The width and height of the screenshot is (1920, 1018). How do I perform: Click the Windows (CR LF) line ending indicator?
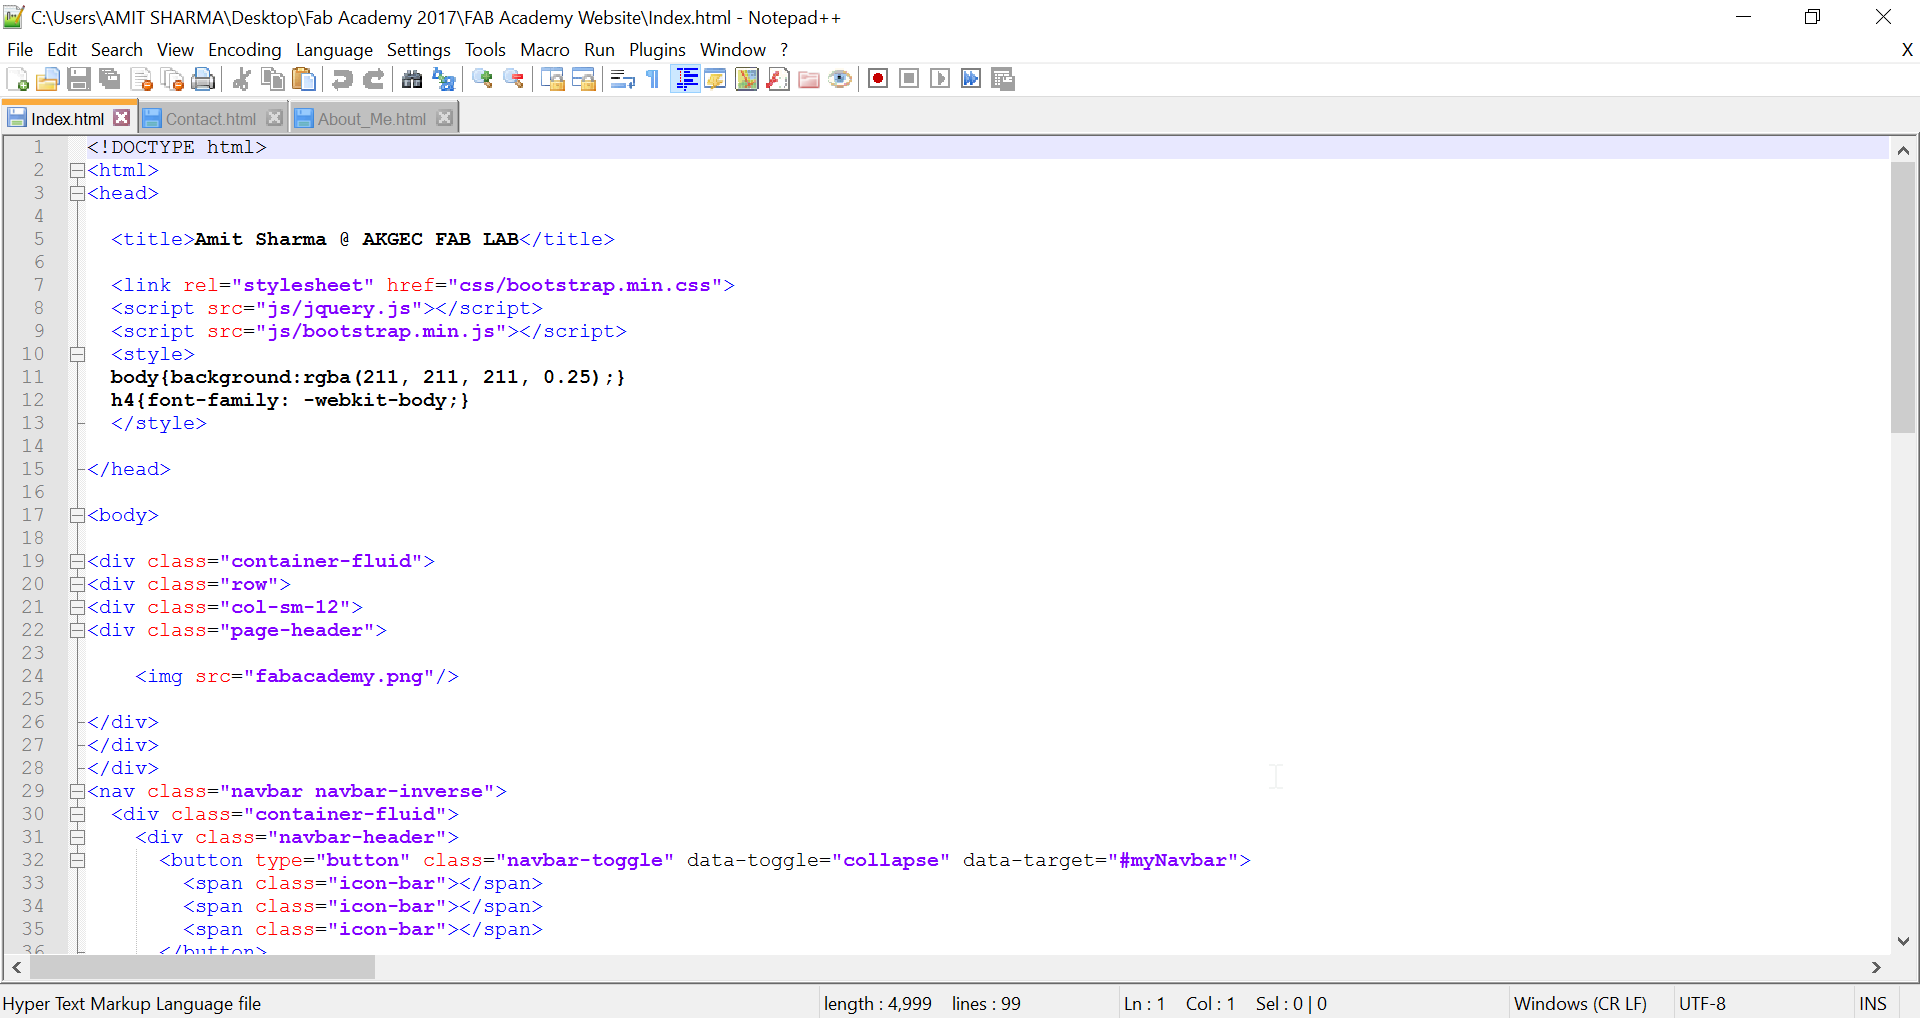point(1580,1004)
